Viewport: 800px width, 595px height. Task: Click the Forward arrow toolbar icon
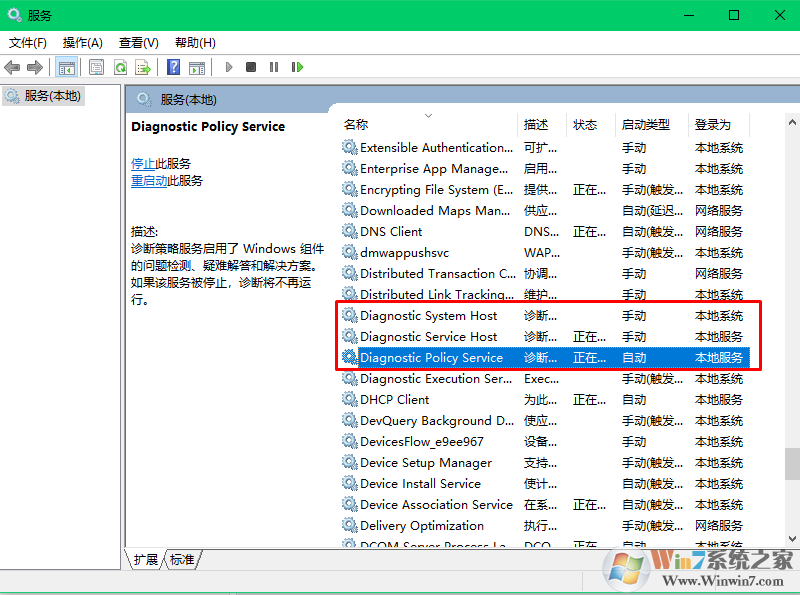35,67
